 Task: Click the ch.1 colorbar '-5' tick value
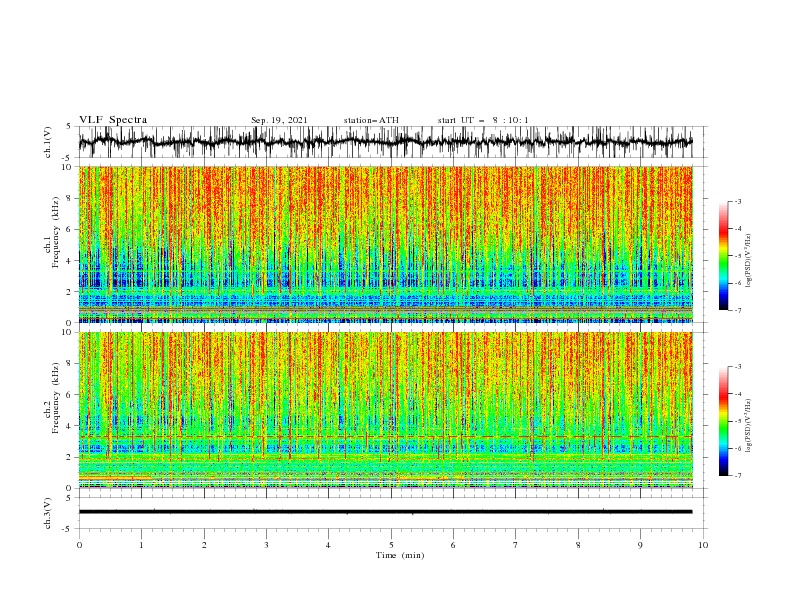tap(737, 256)
